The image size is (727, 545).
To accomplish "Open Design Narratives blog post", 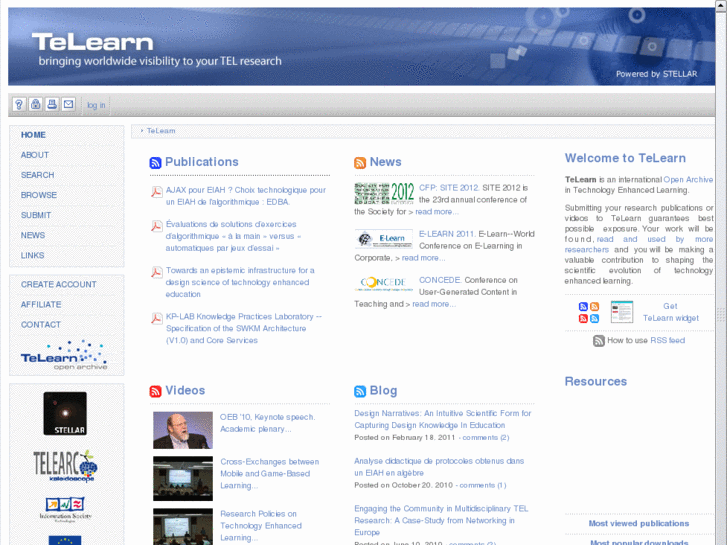I will click(442, 419).
